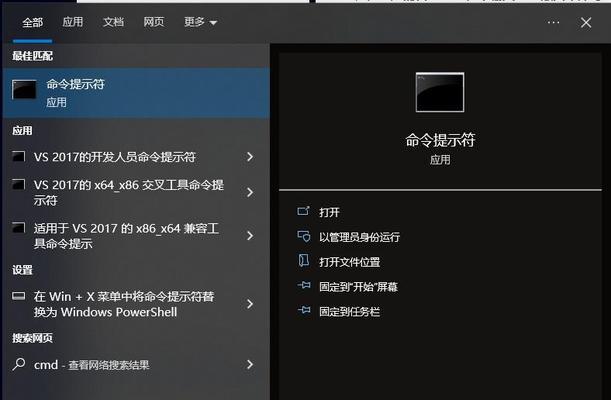Expand arrow for Windows PowerShell setting
611x400 pixels.
tap(250, 304)
